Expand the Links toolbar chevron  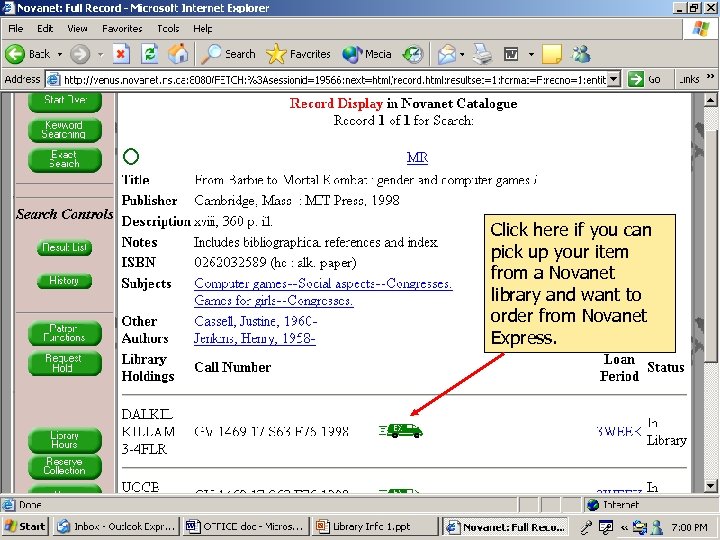[711, 77]
